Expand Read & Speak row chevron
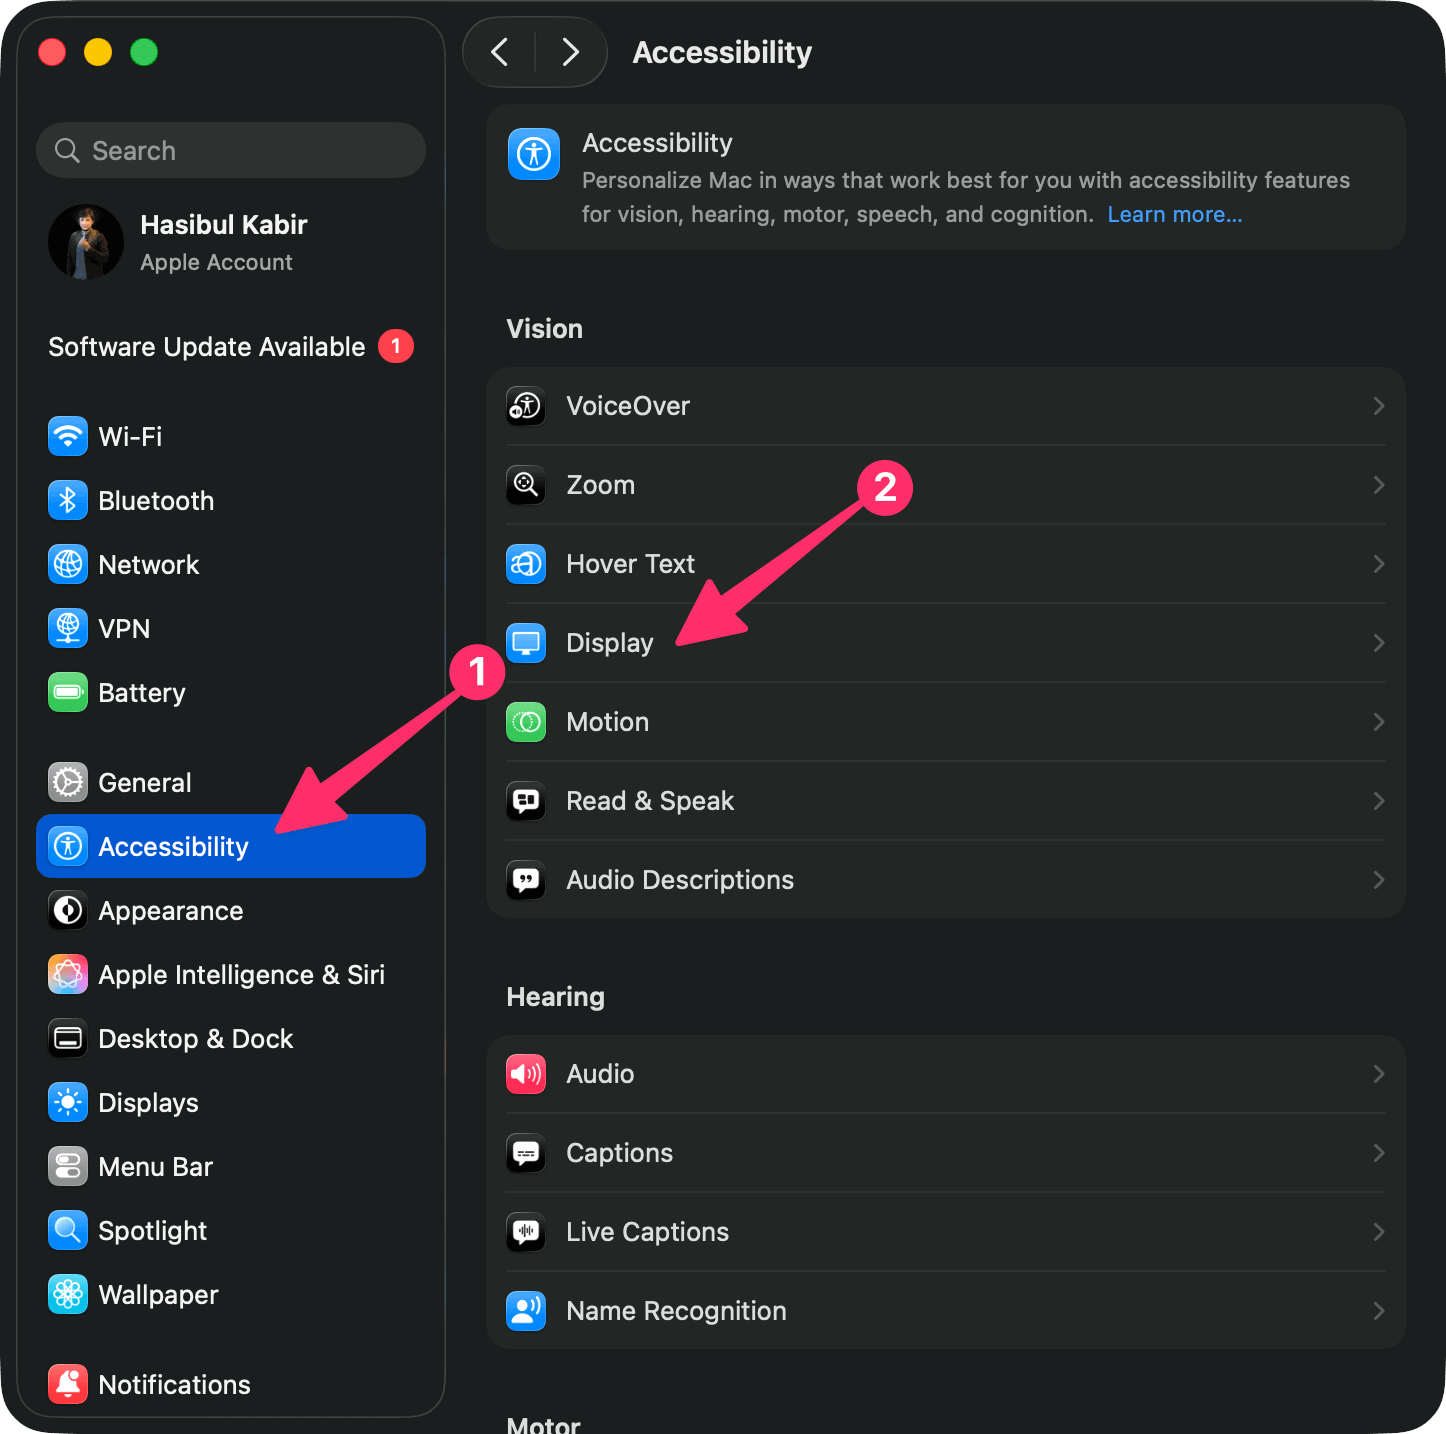Screen dimensions: 1446x1434 [x=1379, y=801]
